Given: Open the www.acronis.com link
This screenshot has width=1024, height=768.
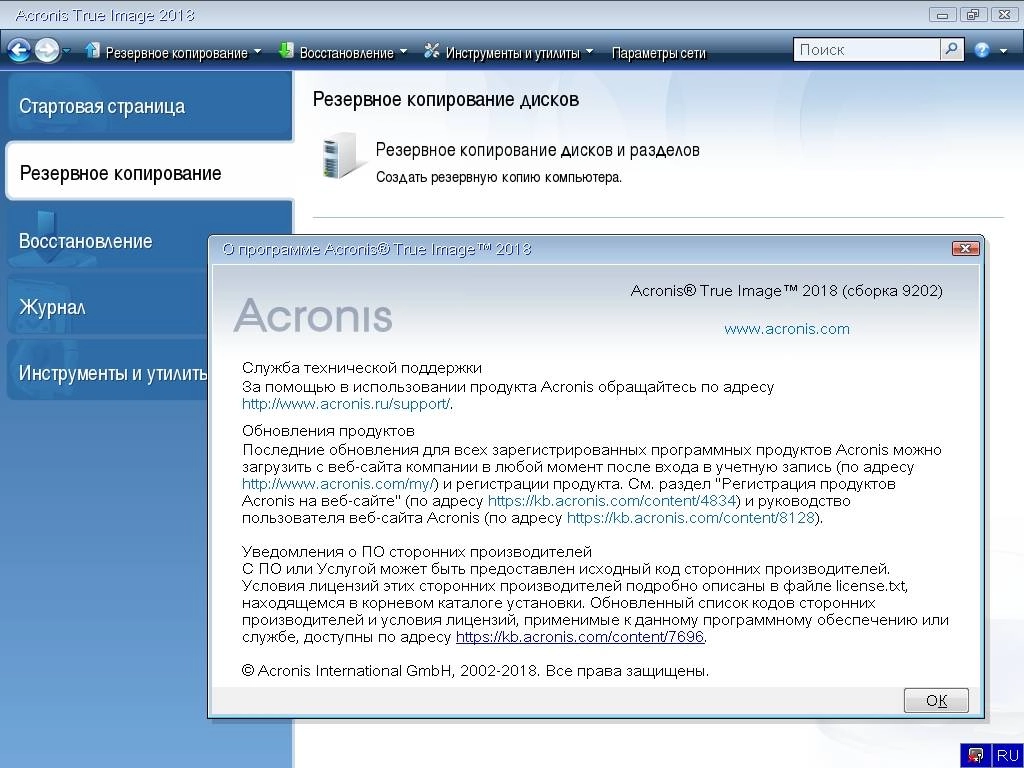Looking at the screenshot, I should coord(787,329).
